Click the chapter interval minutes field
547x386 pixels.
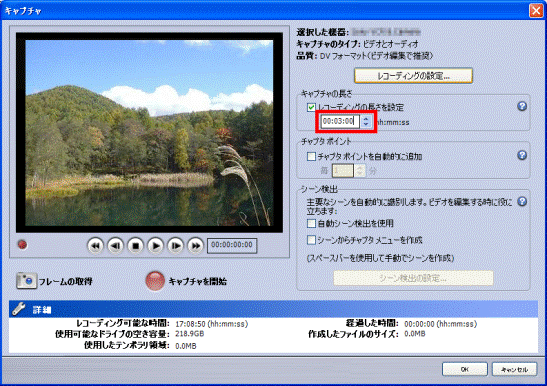coord(343,171)
